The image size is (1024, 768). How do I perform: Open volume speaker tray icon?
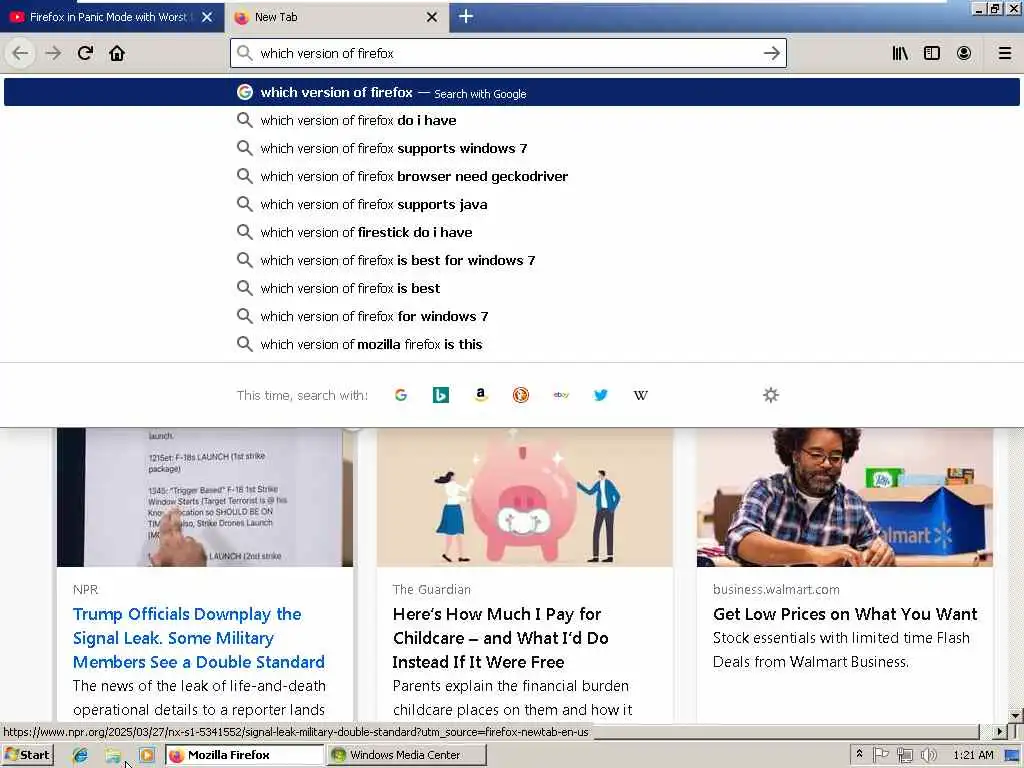coord(928,755)
